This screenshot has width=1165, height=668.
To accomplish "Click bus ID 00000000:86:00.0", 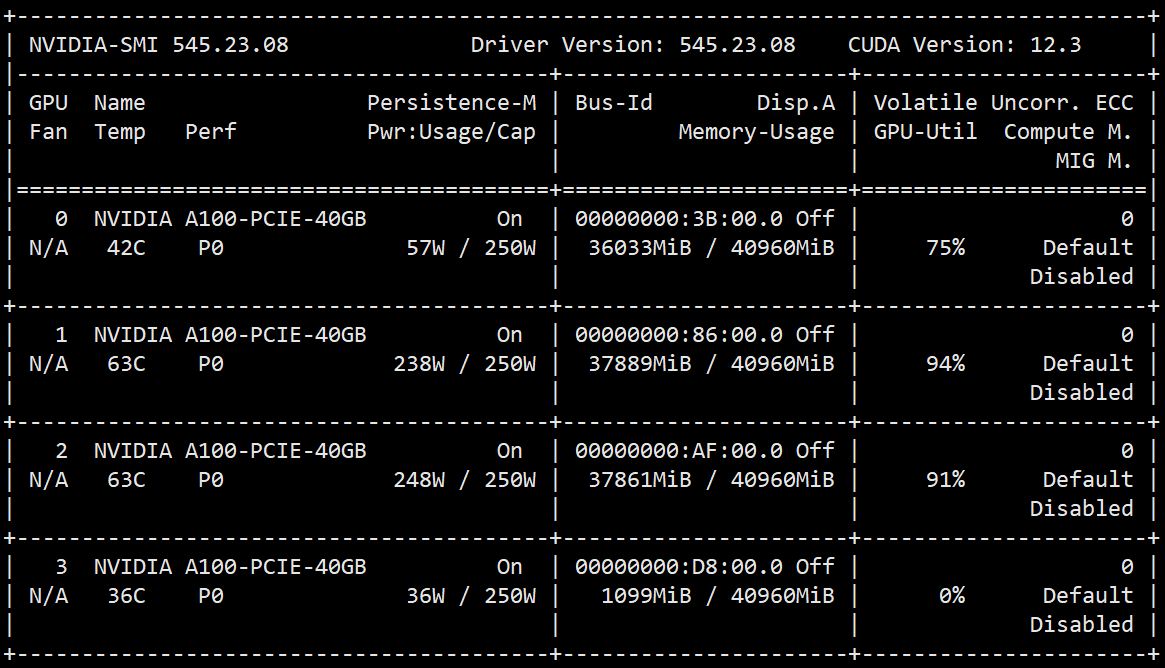I will tap(678, 335).
